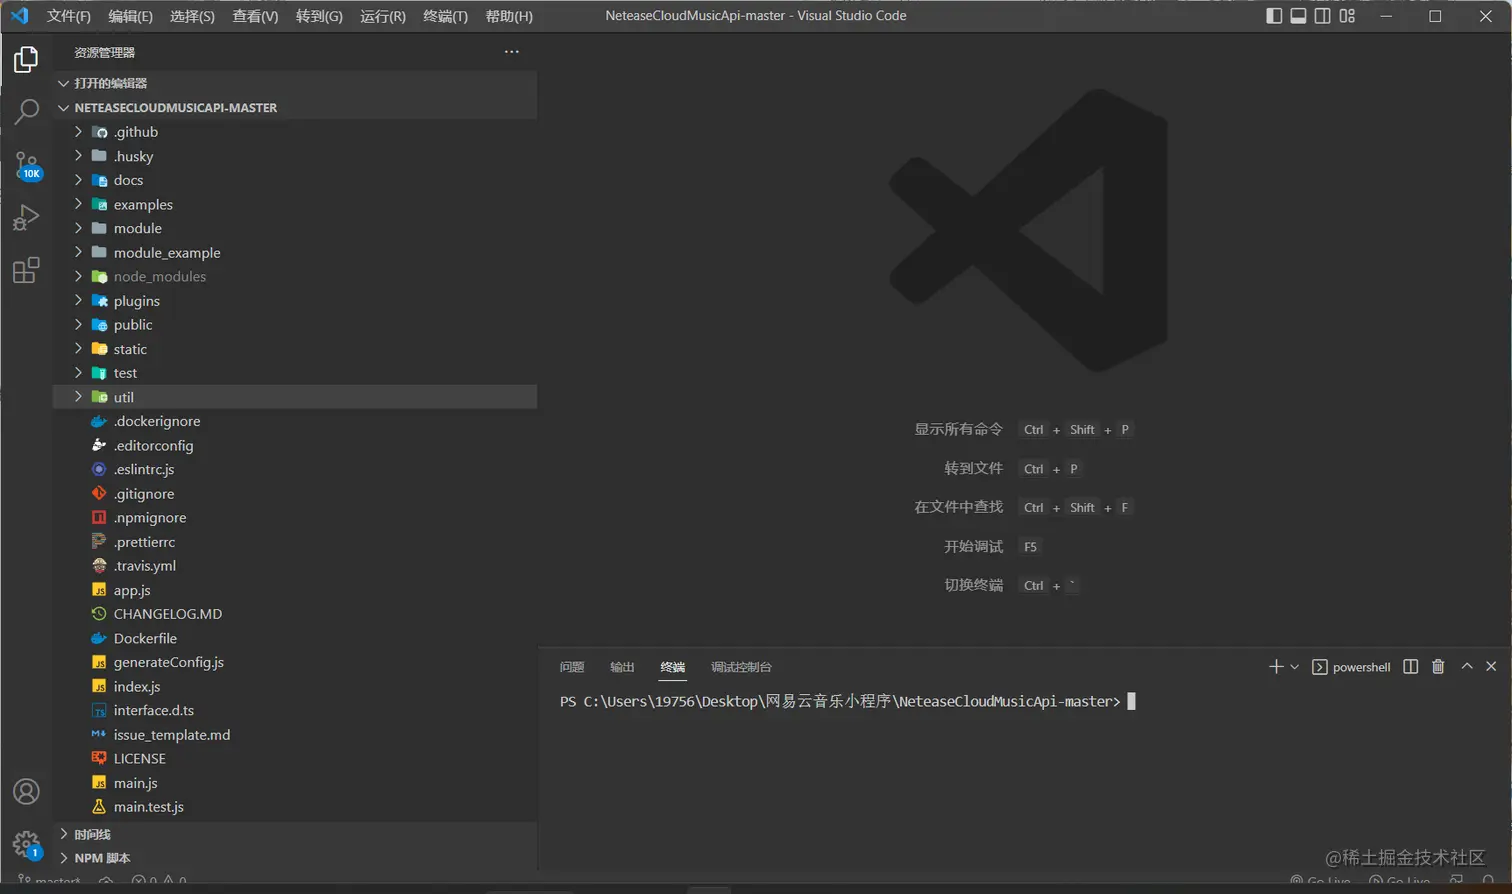
Task: Maximize the terminal panel size
Action: pos(1467,667)
